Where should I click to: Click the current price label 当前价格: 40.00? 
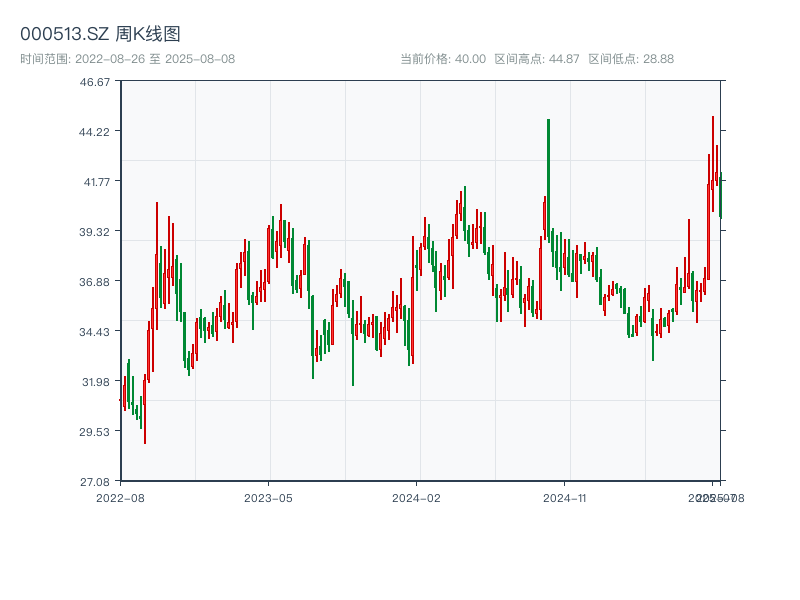[x=443, y=59]
